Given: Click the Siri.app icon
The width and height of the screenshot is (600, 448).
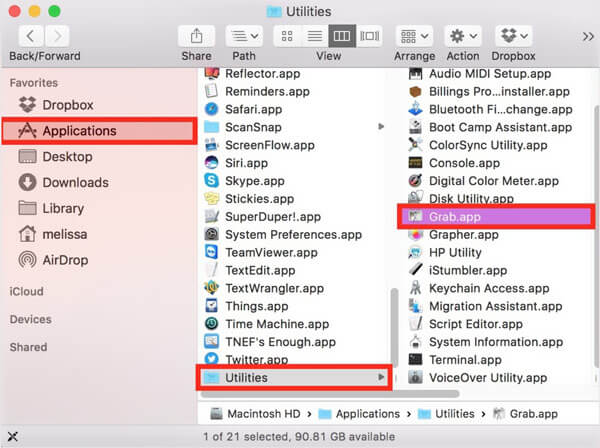Looking at the screenshot, I should (212, 163).
